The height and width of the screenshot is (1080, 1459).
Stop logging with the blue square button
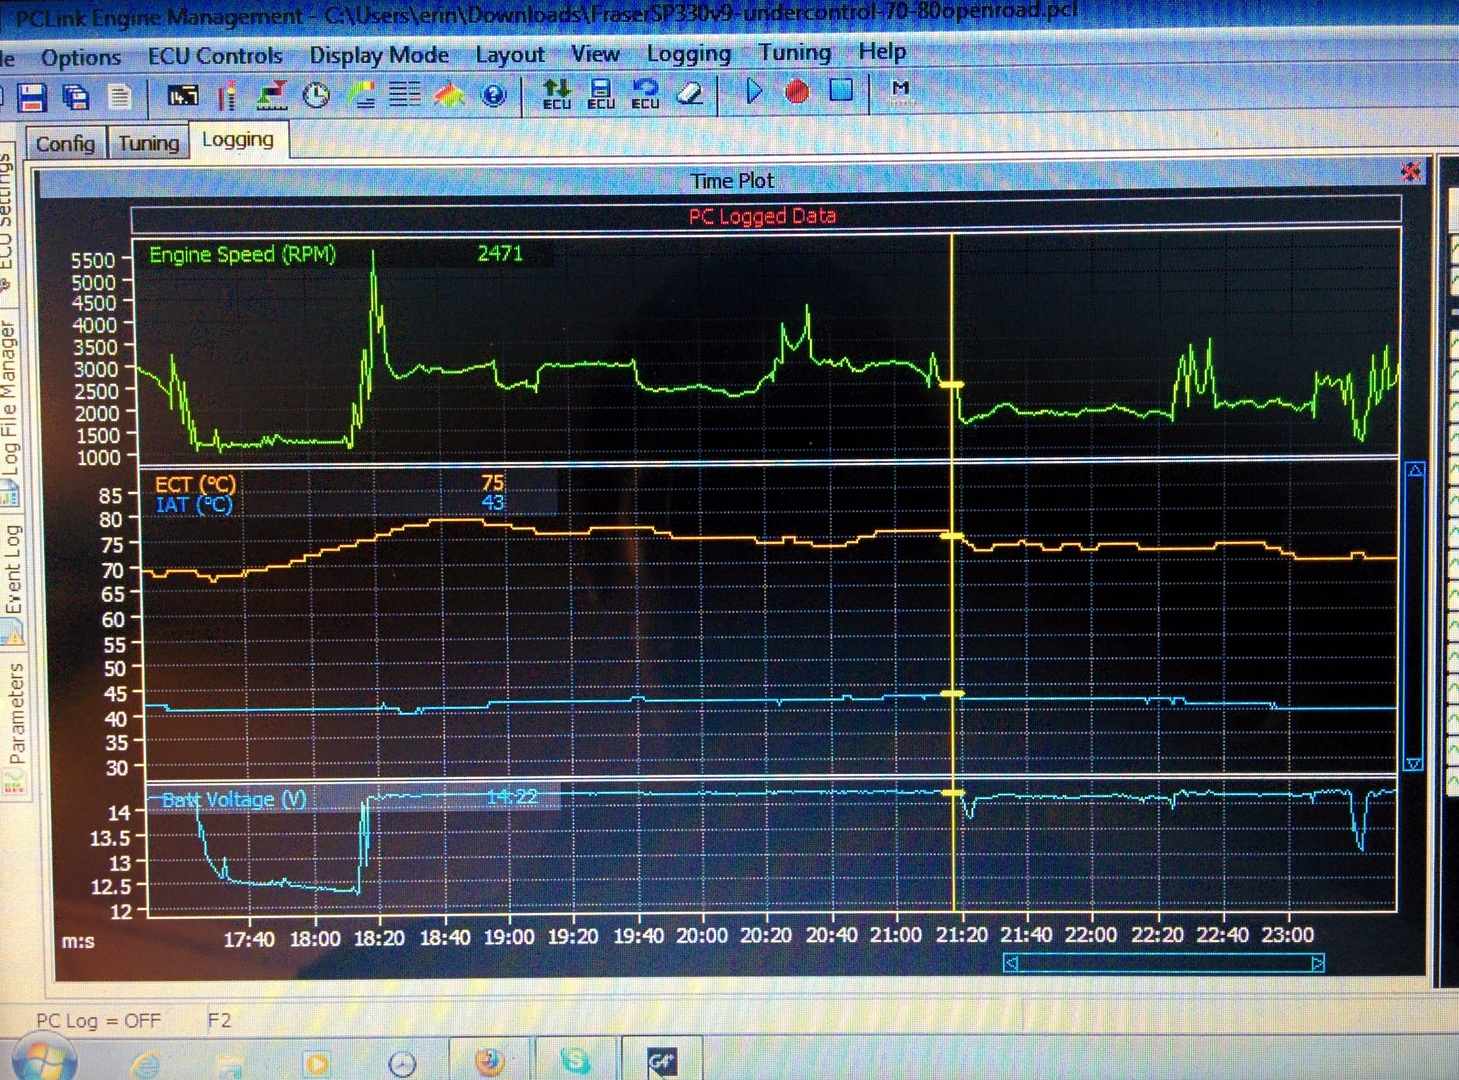841,91
